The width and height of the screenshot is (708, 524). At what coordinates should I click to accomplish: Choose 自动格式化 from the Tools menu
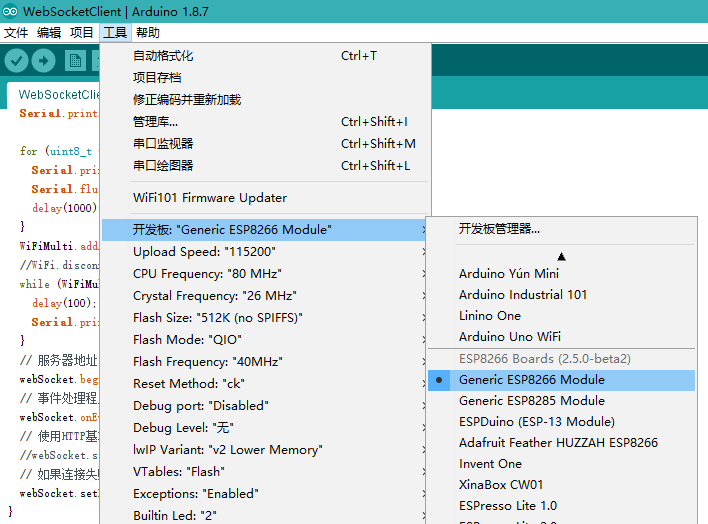click(x=265, y=56)
